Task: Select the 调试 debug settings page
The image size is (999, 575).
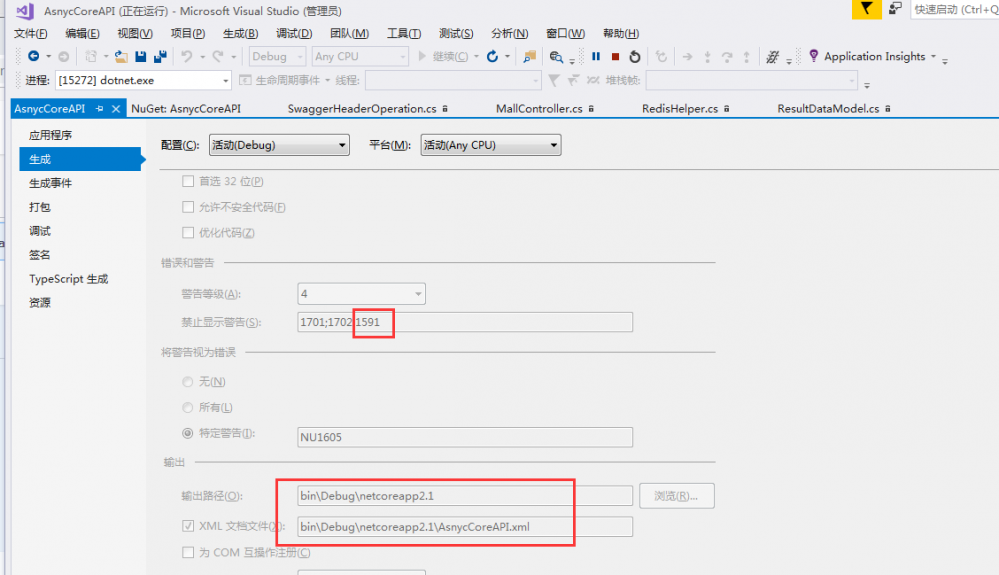Action: point(40,231)
